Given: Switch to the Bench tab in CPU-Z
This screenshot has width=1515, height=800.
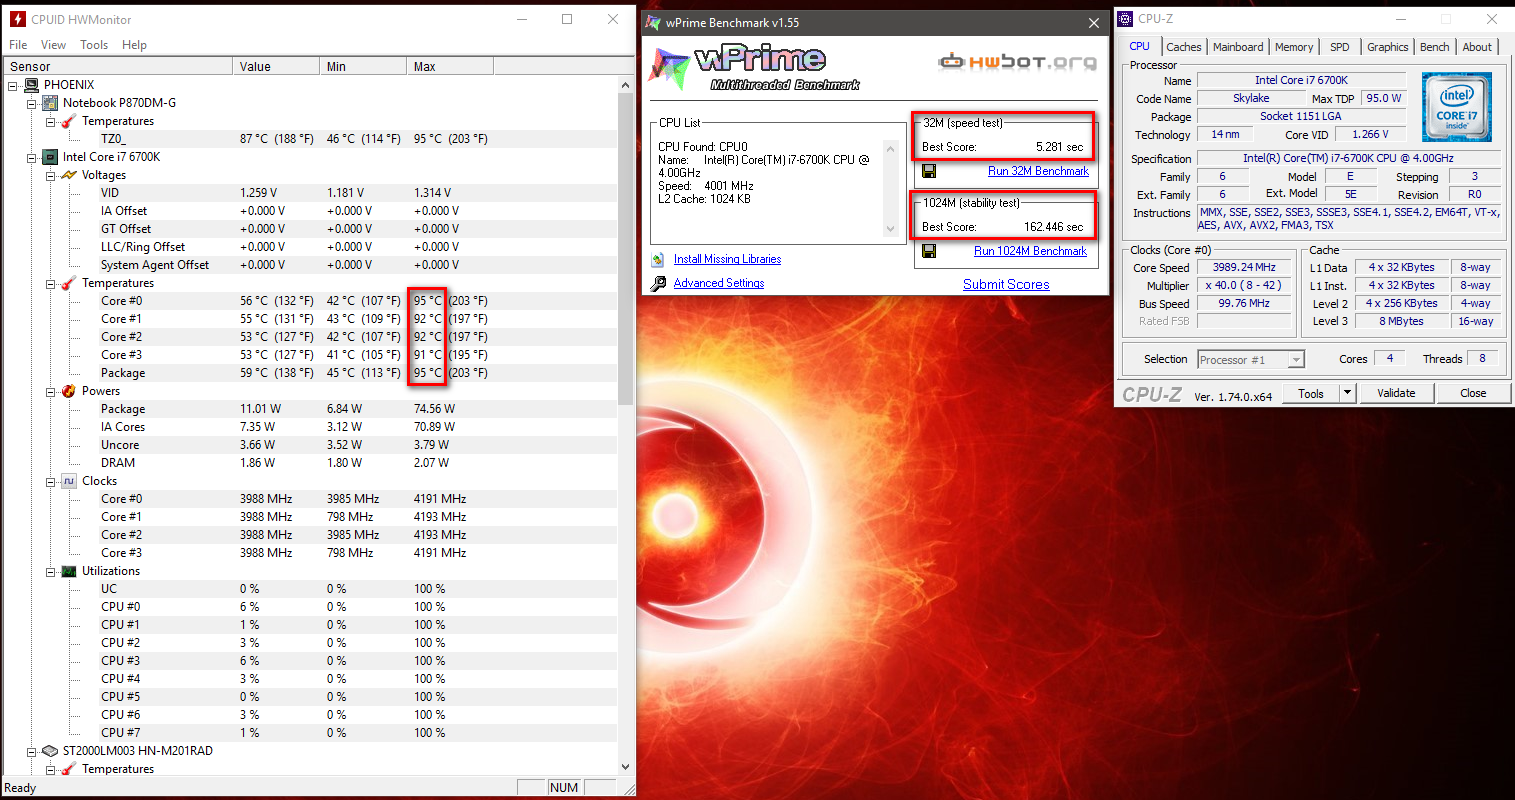Looking at the screenshot, I should pyautogui.click(x=1435, y=47).
